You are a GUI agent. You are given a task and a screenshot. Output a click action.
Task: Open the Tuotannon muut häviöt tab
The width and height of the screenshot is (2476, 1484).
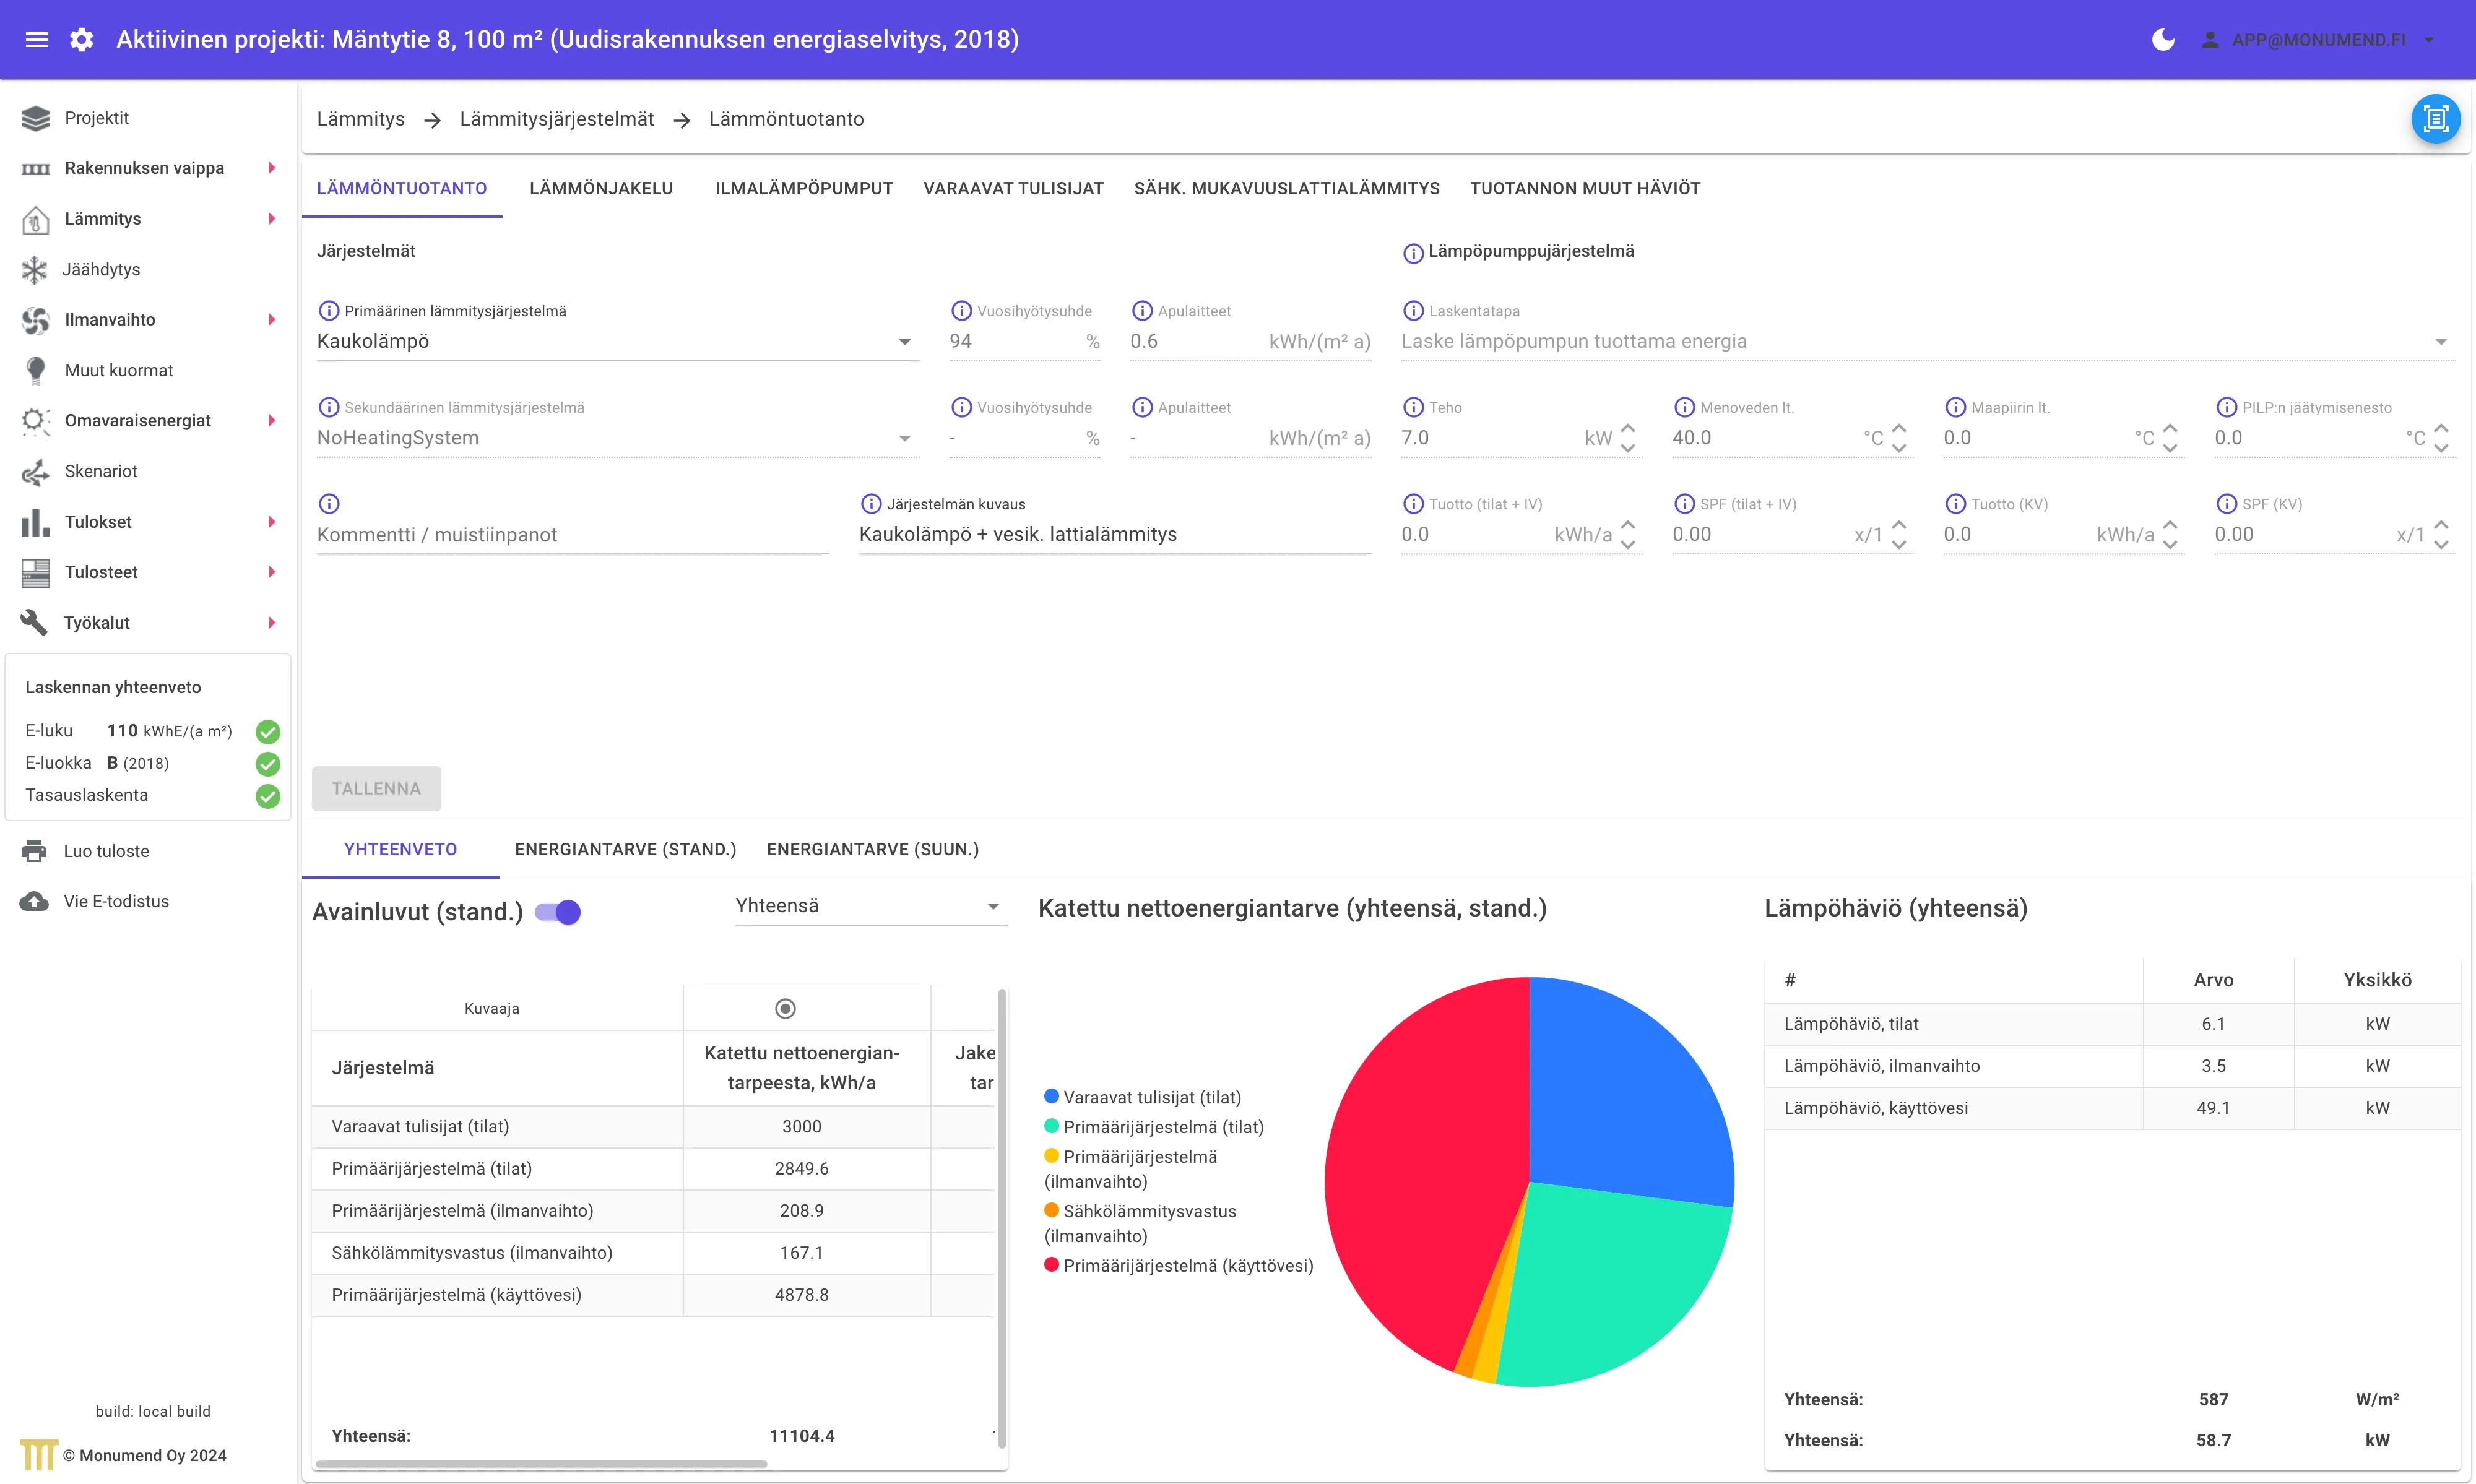click(x=1584, y=189)
